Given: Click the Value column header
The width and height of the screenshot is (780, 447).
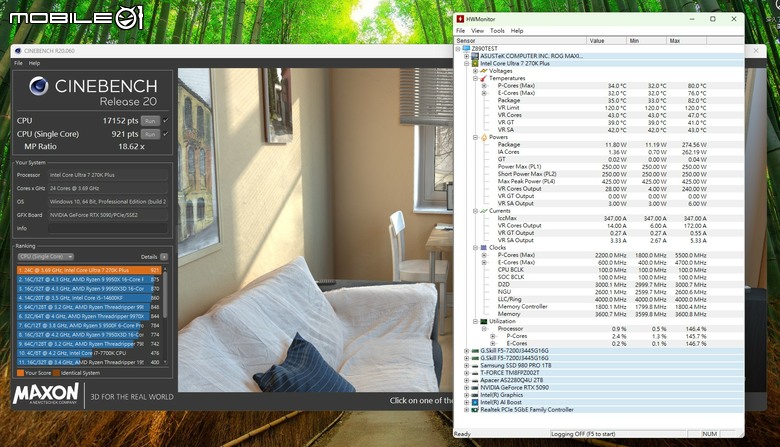Looking at the screenshot, I should coord(606,41).
